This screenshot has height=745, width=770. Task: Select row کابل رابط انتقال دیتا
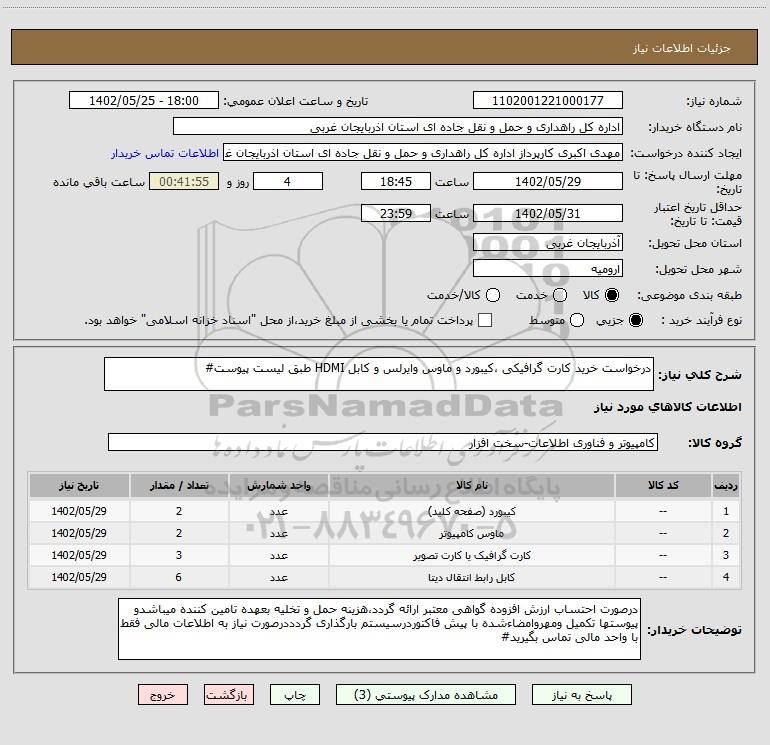[x=385, y=578]
